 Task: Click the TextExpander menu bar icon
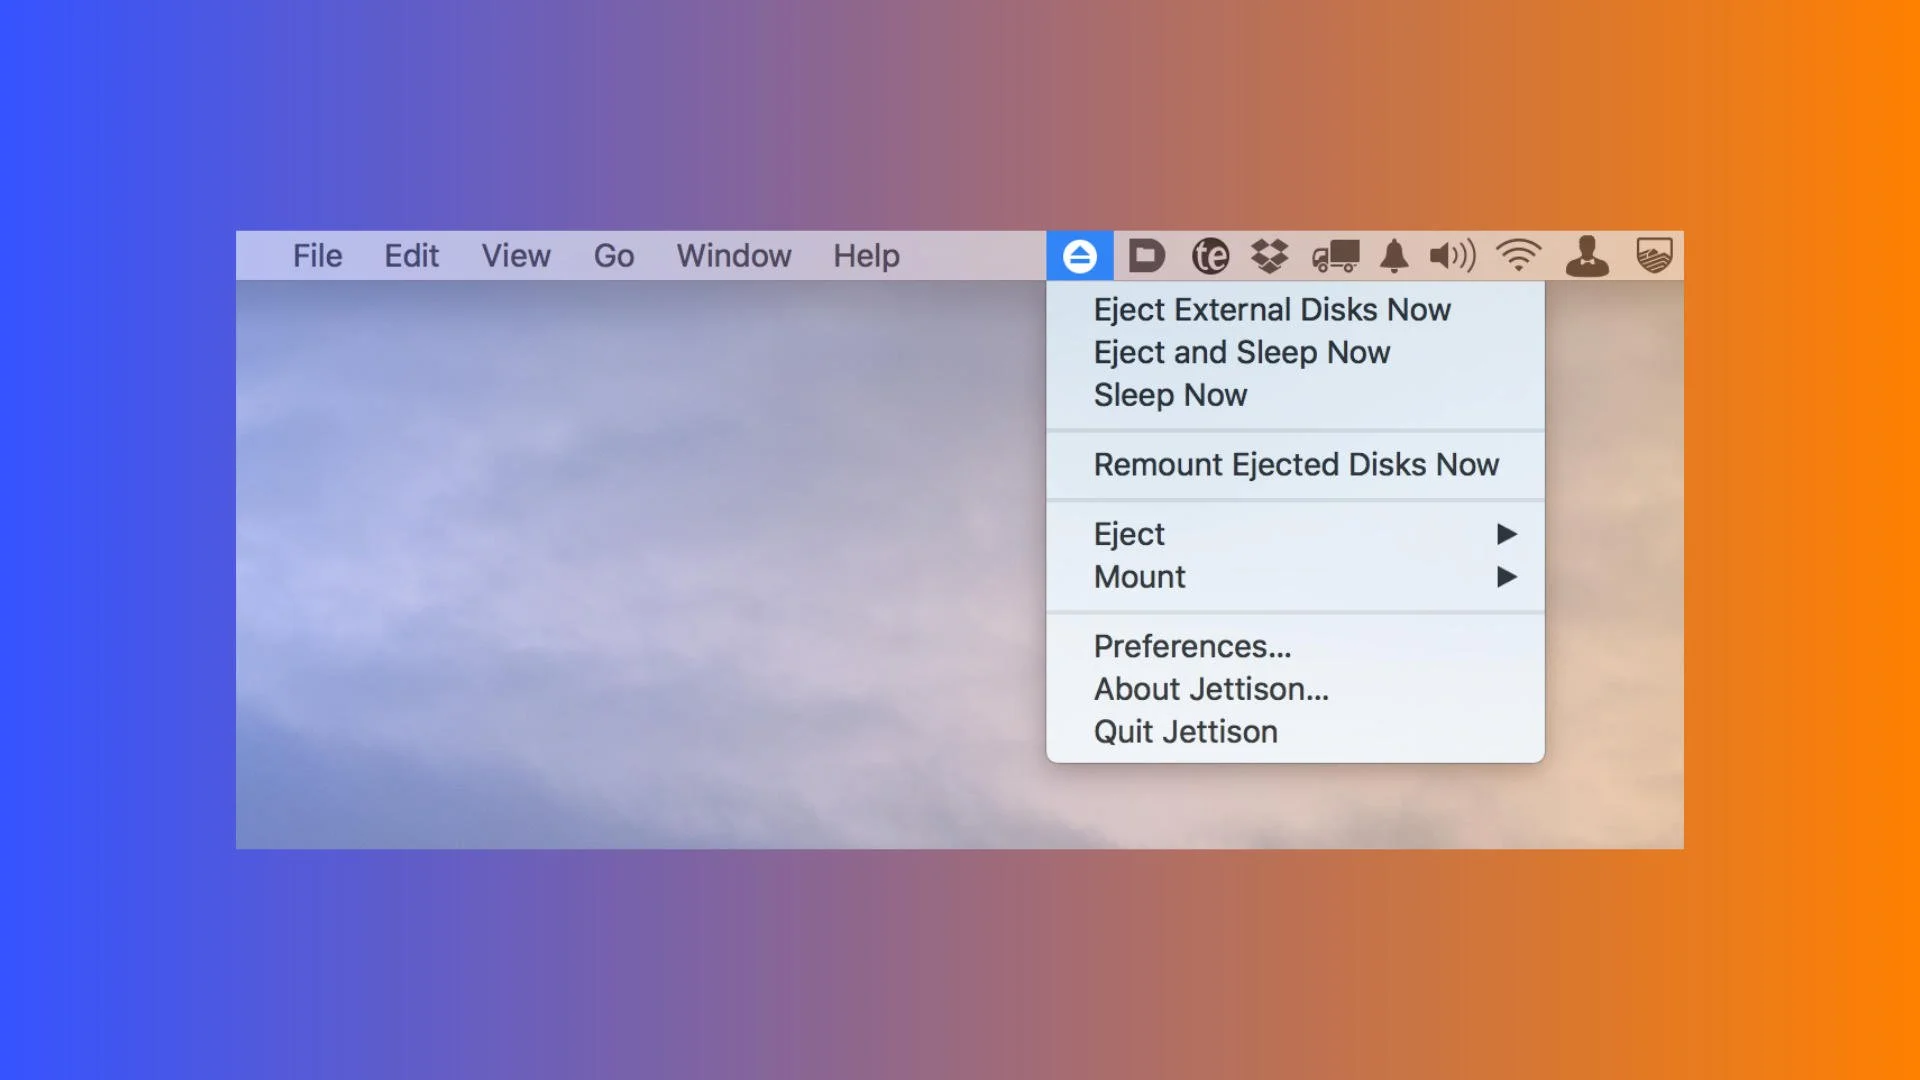(1210, 256)
